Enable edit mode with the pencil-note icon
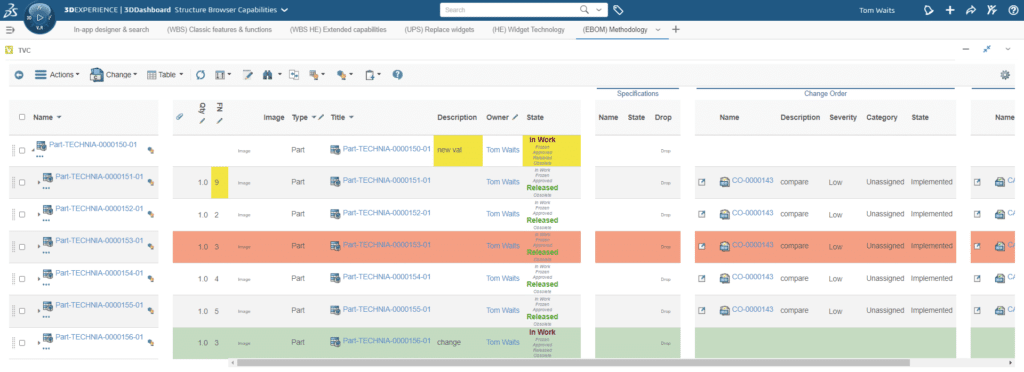The height and width of the screenshot is (372, 1024). tap(248, 75)
